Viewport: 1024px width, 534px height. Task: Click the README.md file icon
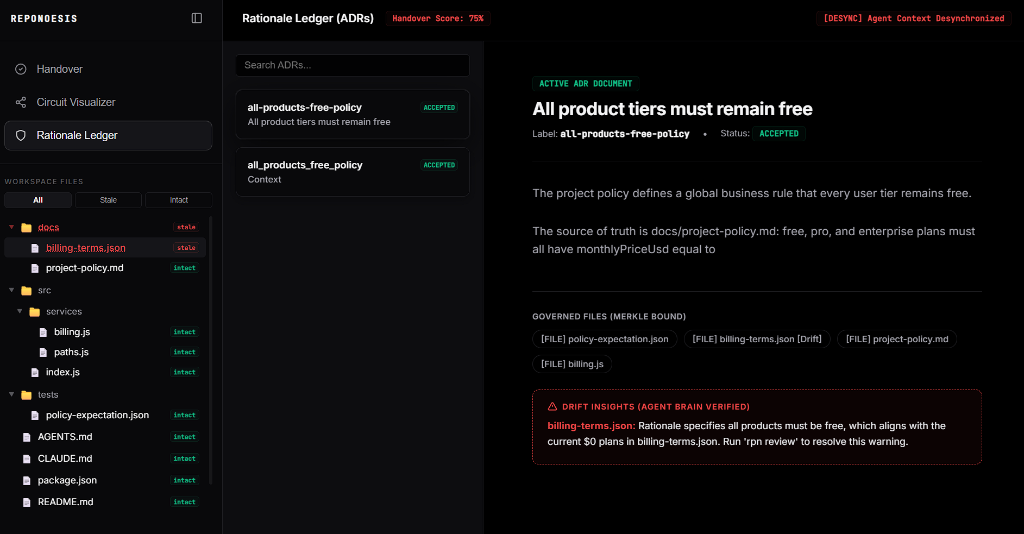27,503
